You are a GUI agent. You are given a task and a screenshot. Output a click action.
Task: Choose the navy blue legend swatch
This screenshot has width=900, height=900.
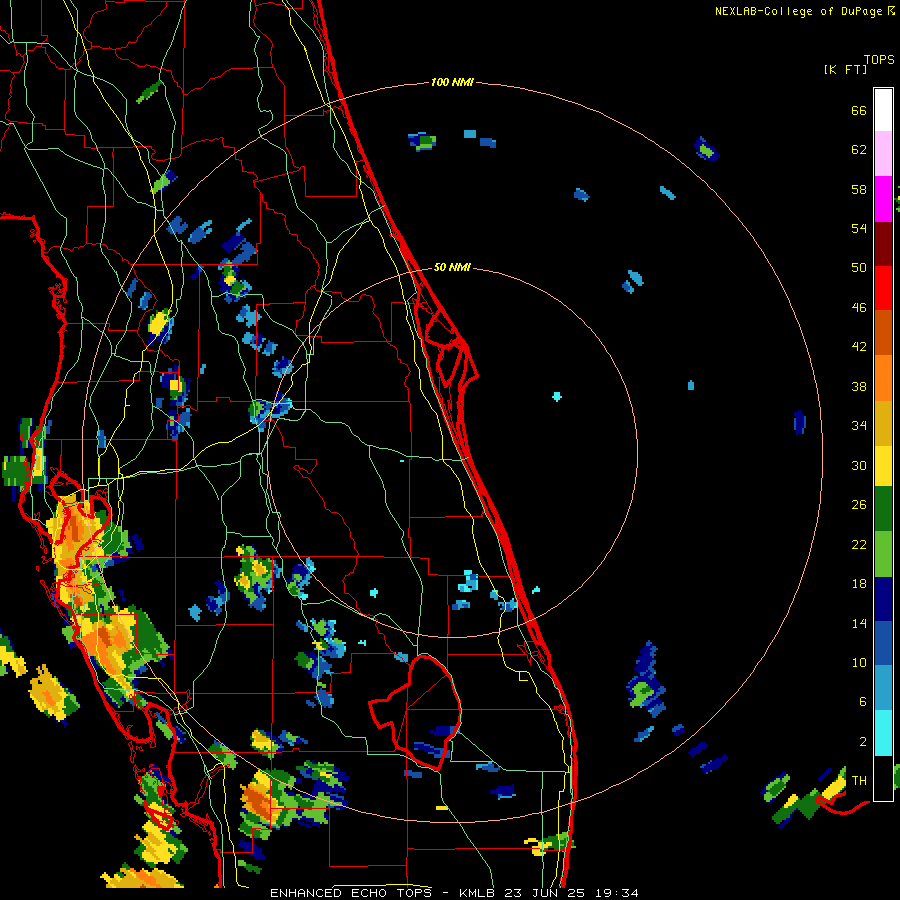(x=883, y=599)
